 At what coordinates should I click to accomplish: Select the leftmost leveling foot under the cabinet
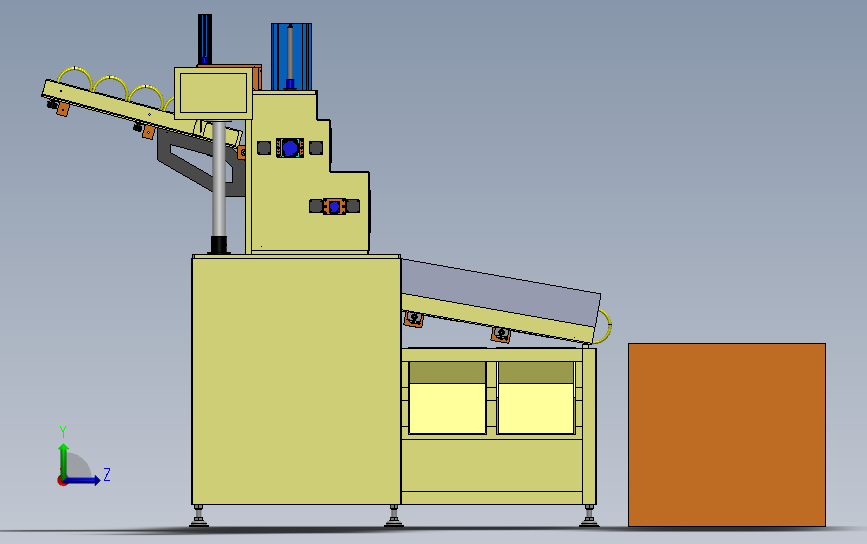(x=199, y=516)
